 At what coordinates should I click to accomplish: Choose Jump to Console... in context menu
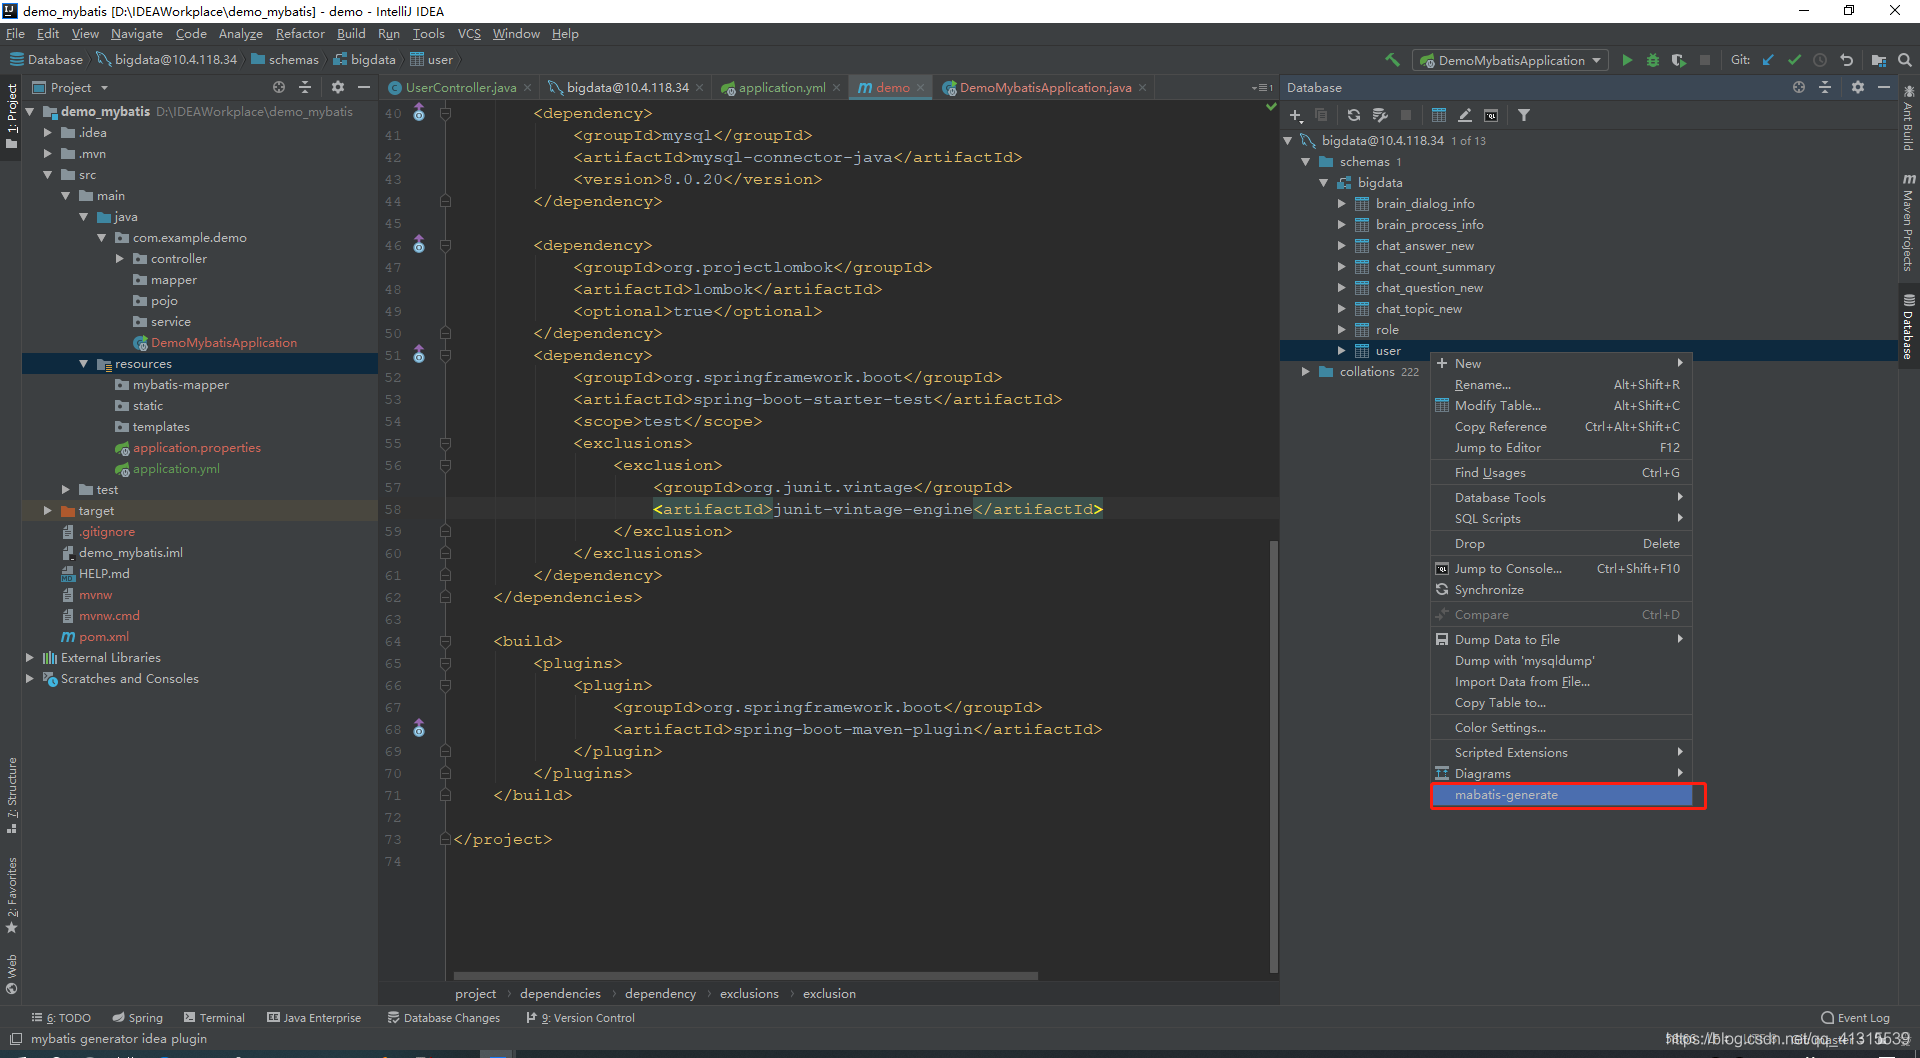tap(1561, 569)
